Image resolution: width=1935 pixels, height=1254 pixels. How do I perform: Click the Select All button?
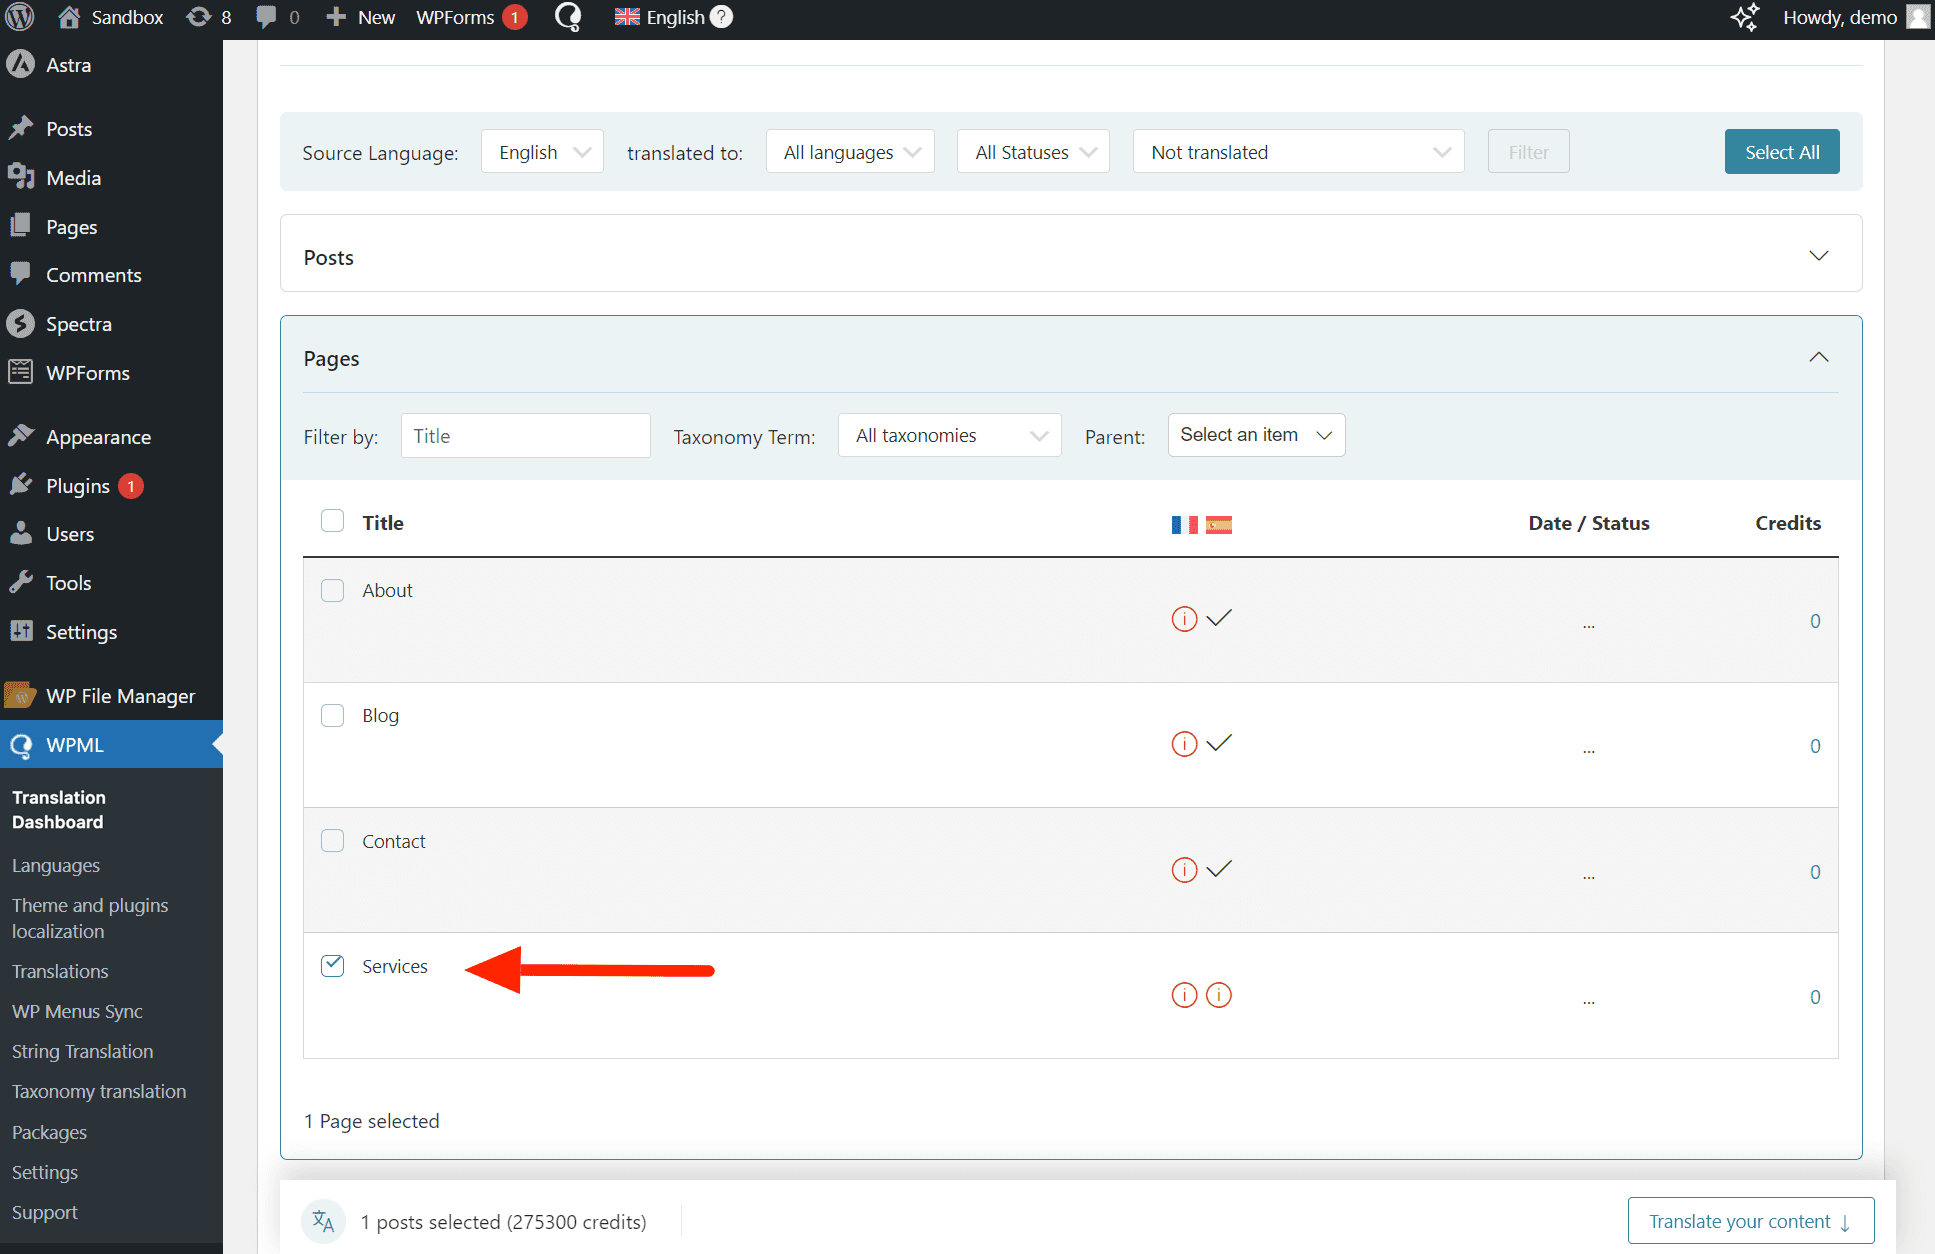point(1782,152)
